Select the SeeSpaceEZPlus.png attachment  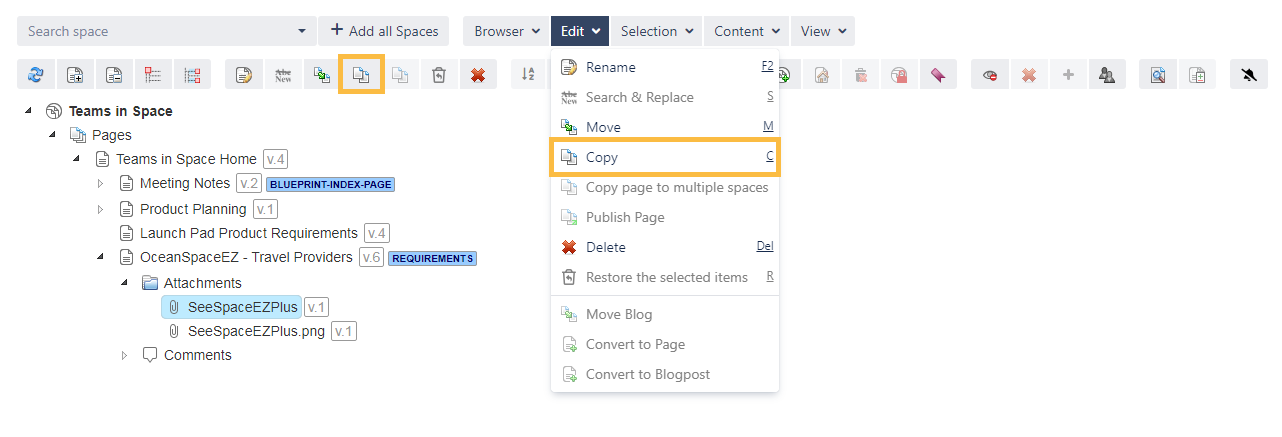255,331
